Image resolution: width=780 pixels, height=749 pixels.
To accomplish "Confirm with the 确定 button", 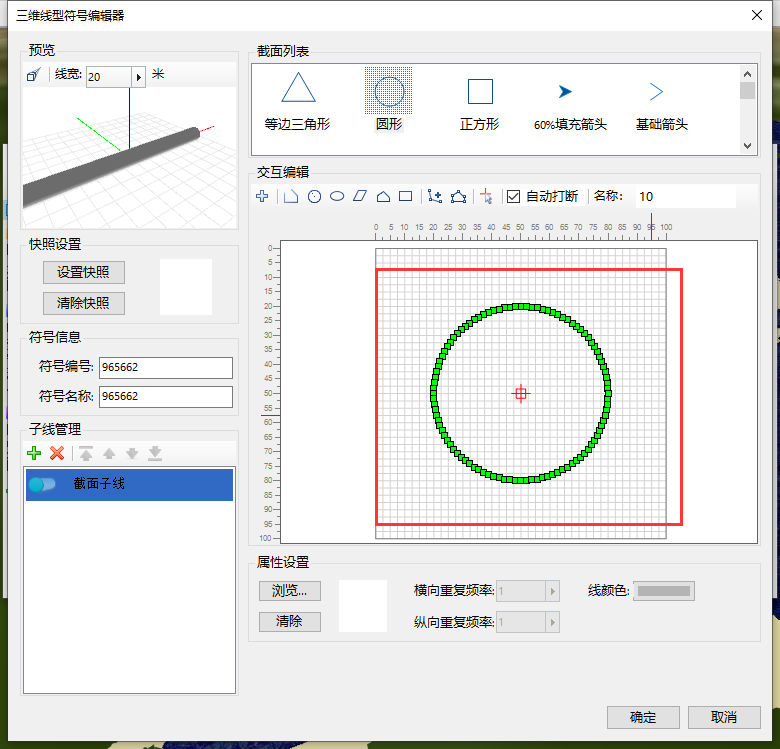I will (x=643, y=717).
